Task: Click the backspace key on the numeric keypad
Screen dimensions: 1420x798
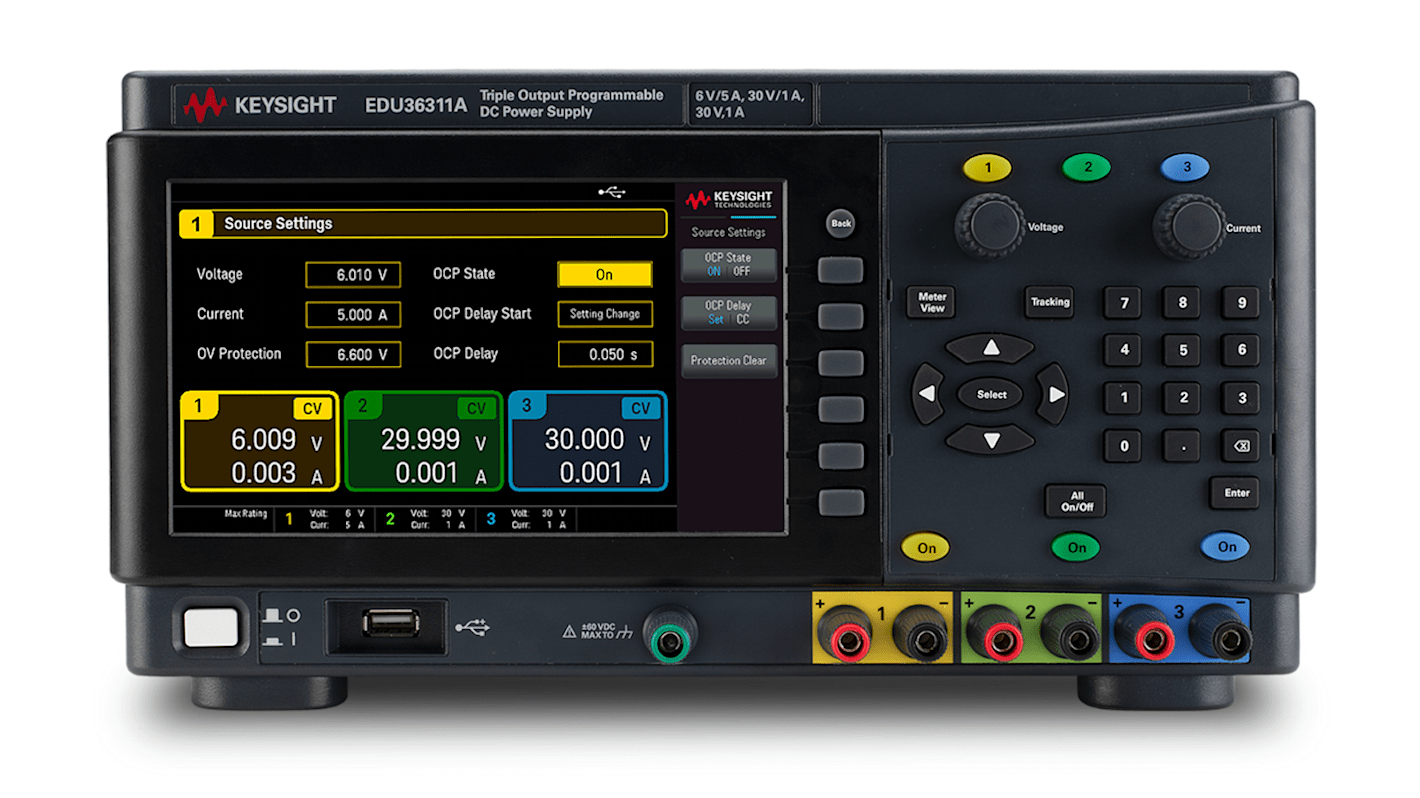Action: pyautogui.click(x=1241, y=446)
